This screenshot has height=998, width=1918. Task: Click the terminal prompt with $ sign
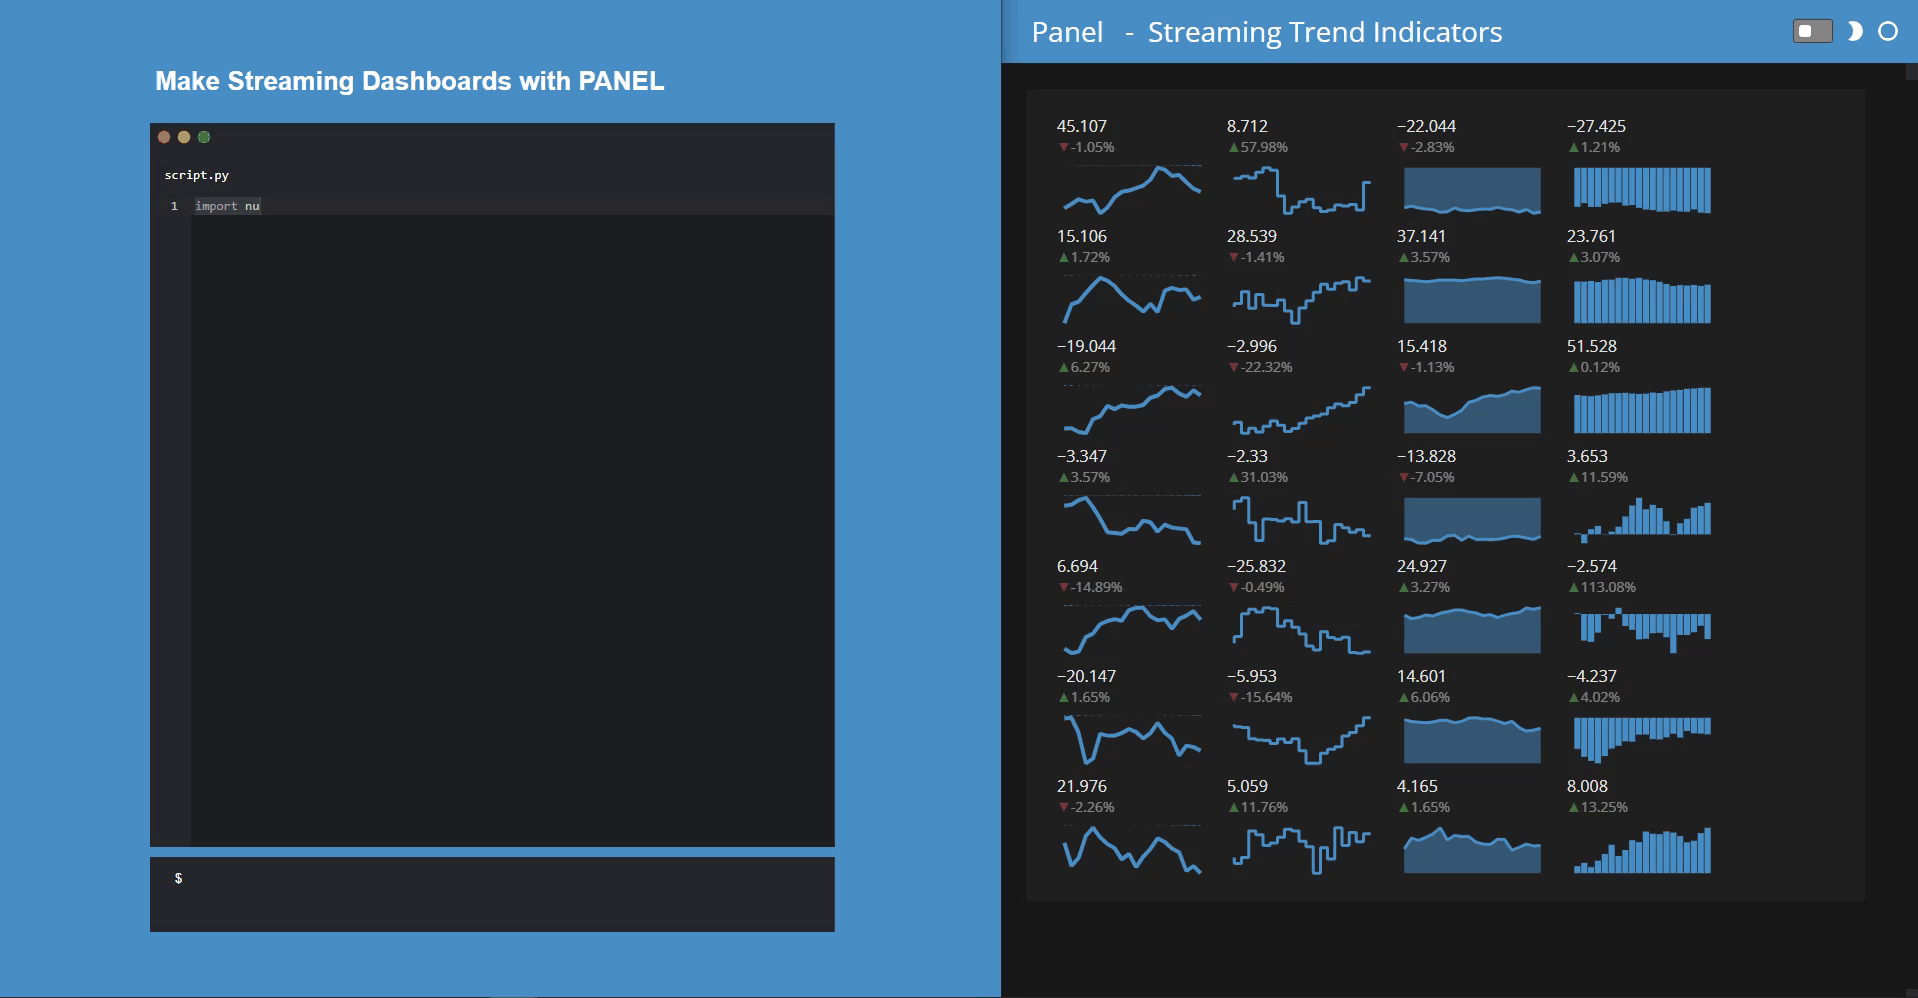[x=179, y=878]
